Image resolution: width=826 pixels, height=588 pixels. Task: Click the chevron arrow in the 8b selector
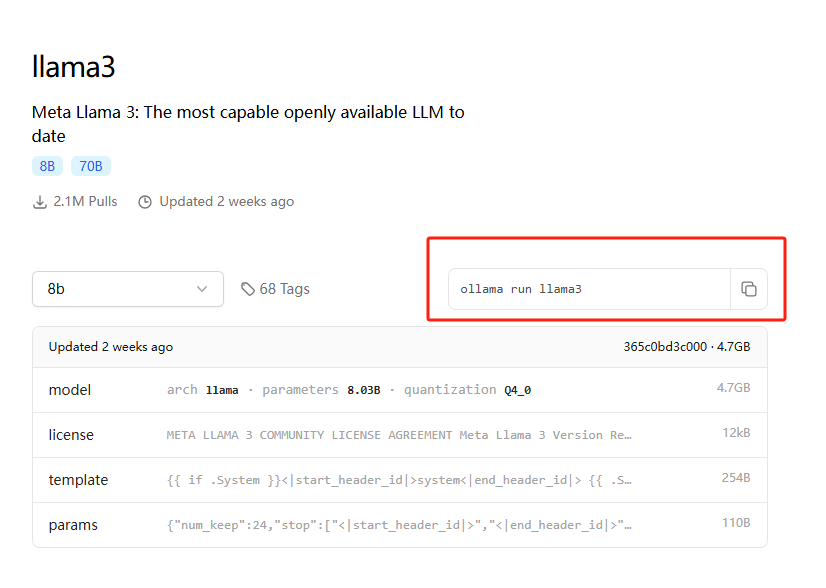click(x=203, y=289)
